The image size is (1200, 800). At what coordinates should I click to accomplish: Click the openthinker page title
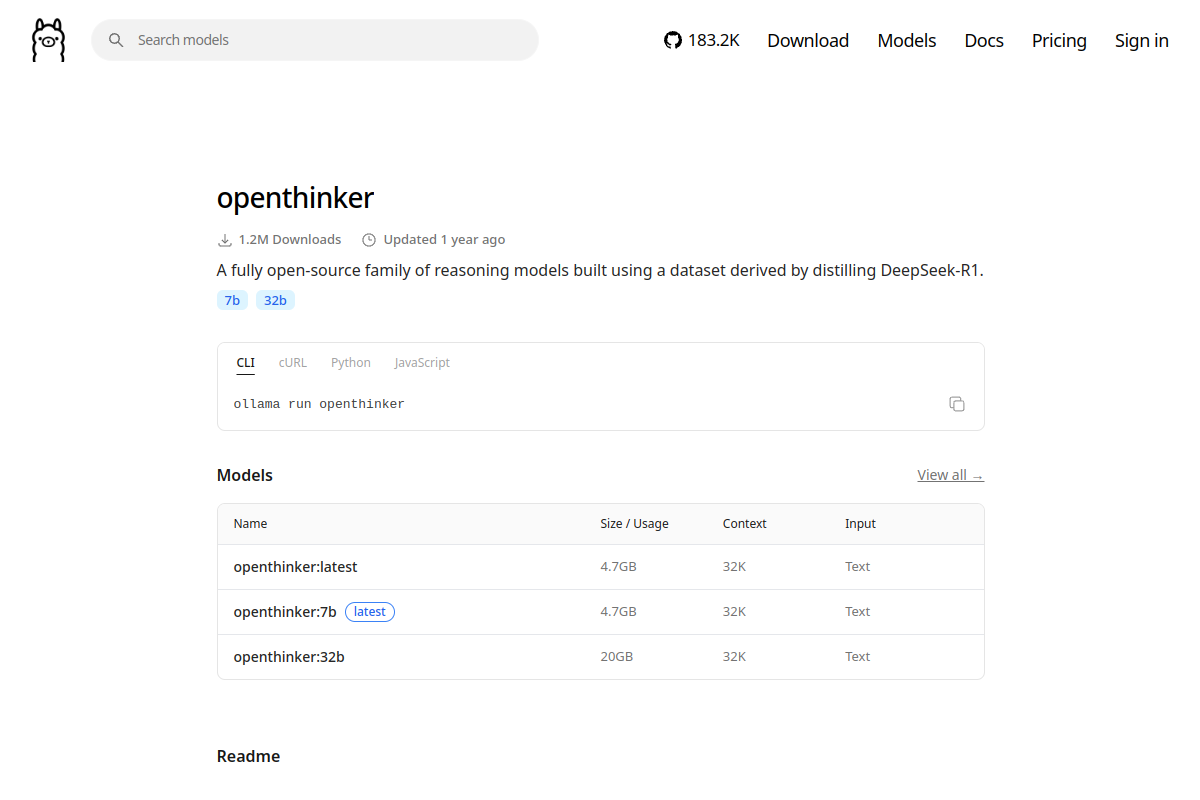295,198
